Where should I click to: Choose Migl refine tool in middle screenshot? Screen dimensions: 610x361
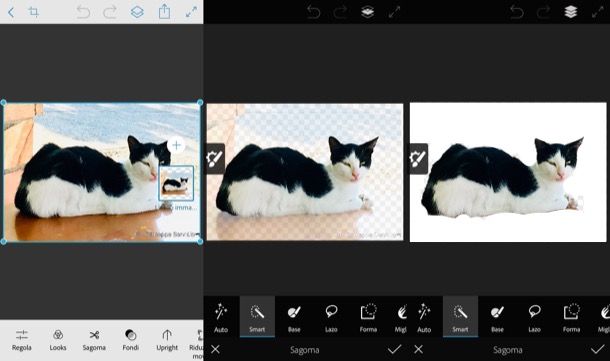401,318
